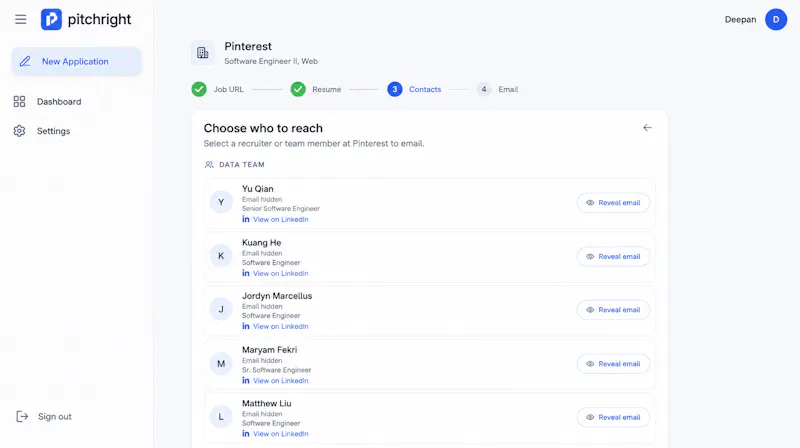The height and width of the screenshot is (448, 800).
Task: Click the Deepan username text
Action: 740,19
